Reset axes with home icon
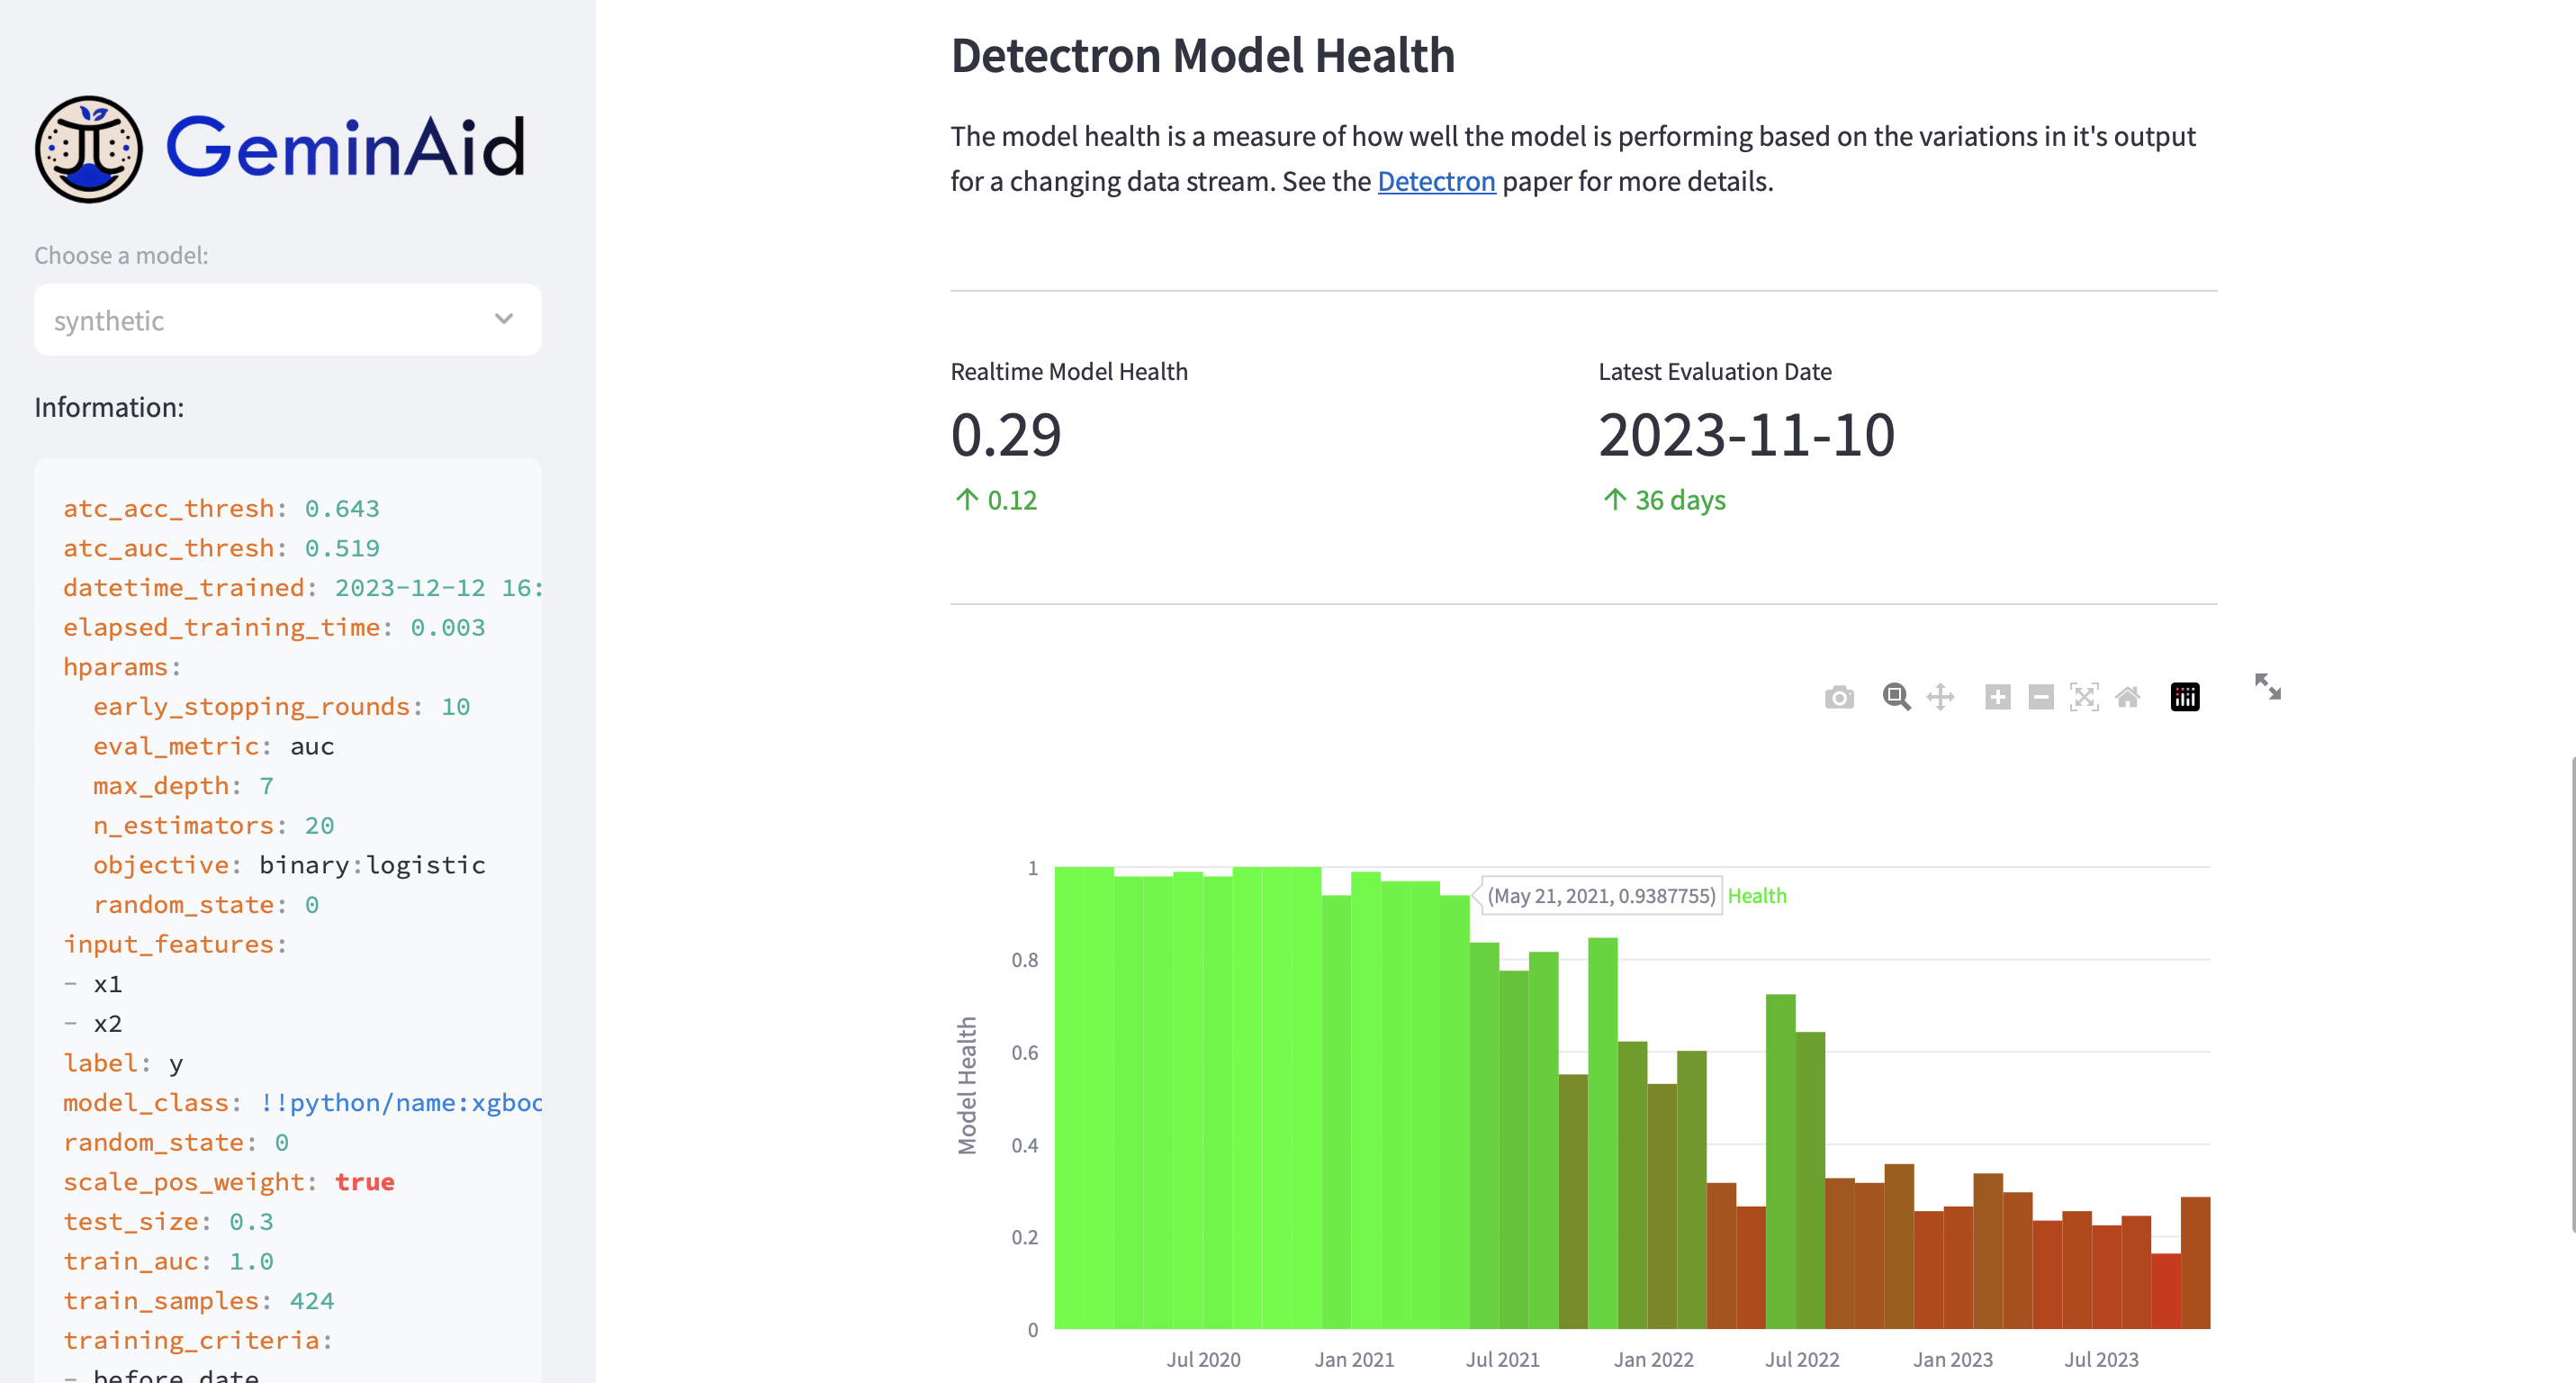The width and height of the screenshot is (2576, 1383). click(x=2127, y=697)
